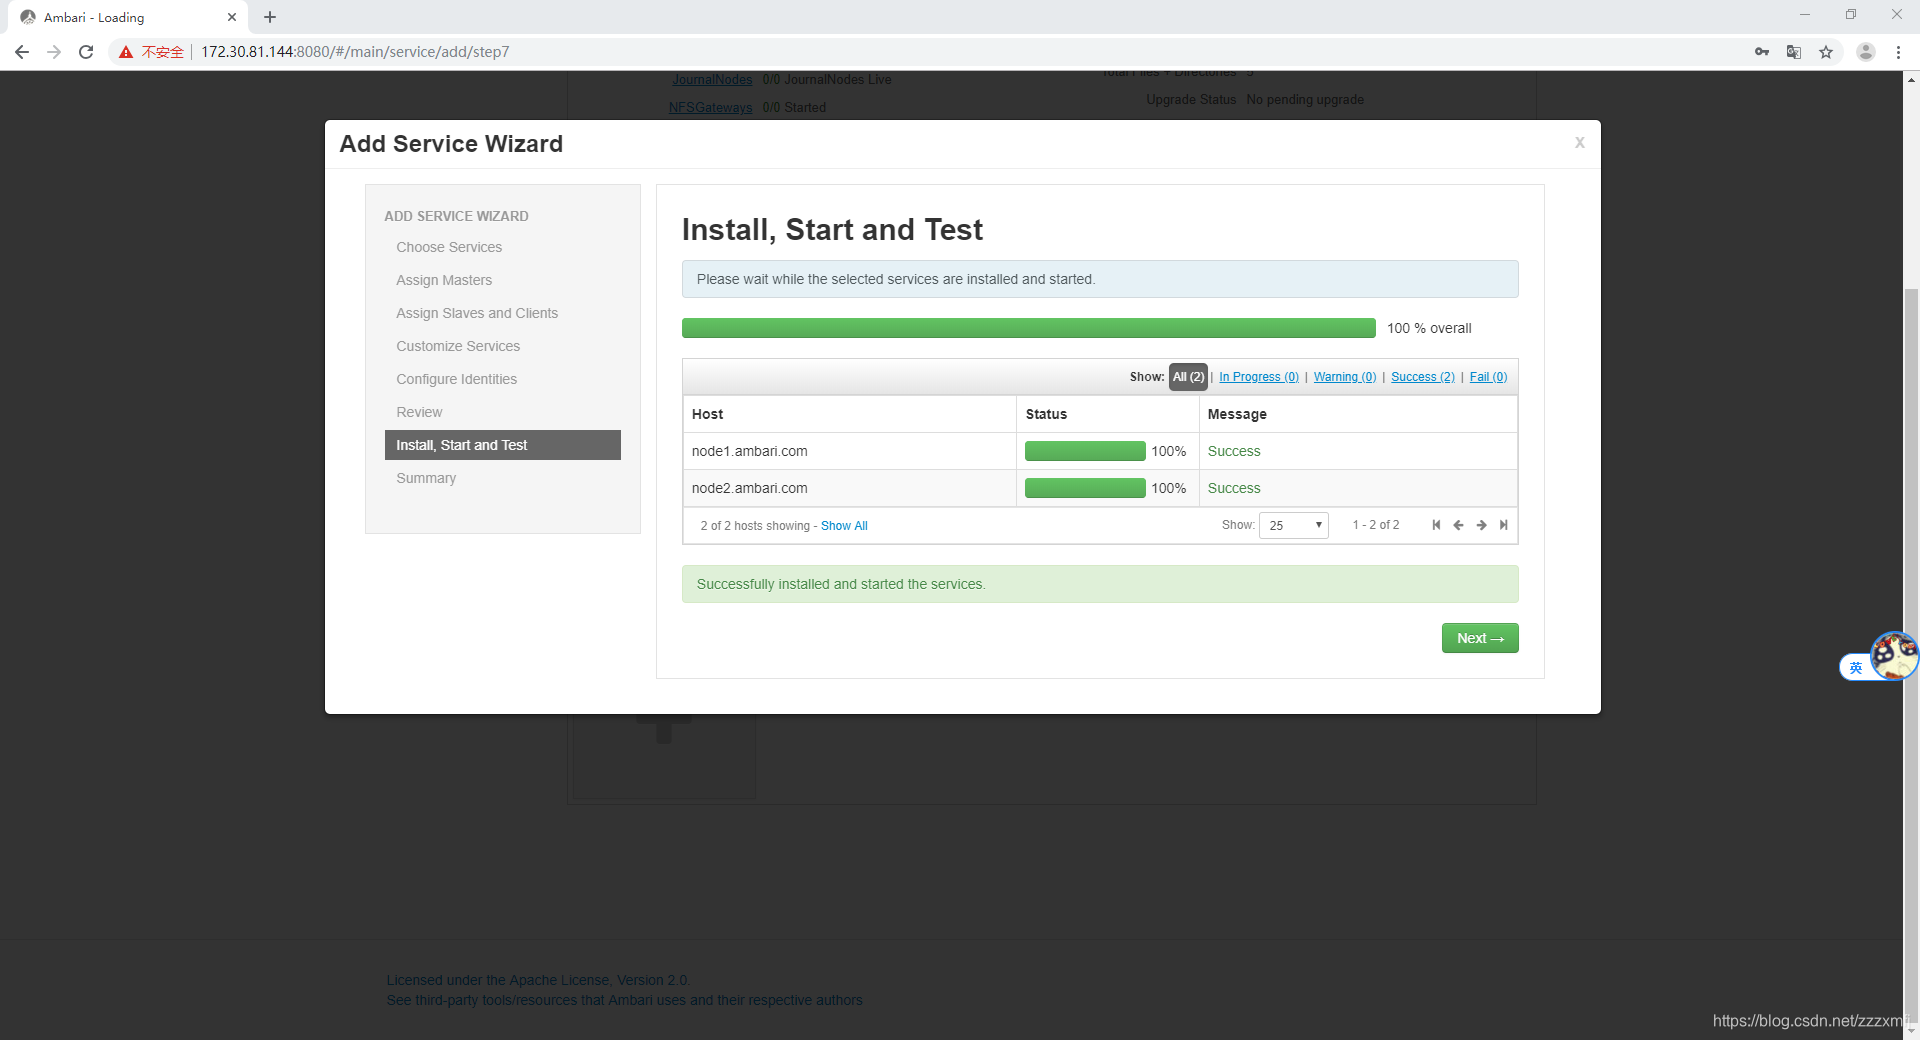Select Install, Start and Test step
The image size is (1920, 1040).
pyautogui.click(x=503, y=445)
